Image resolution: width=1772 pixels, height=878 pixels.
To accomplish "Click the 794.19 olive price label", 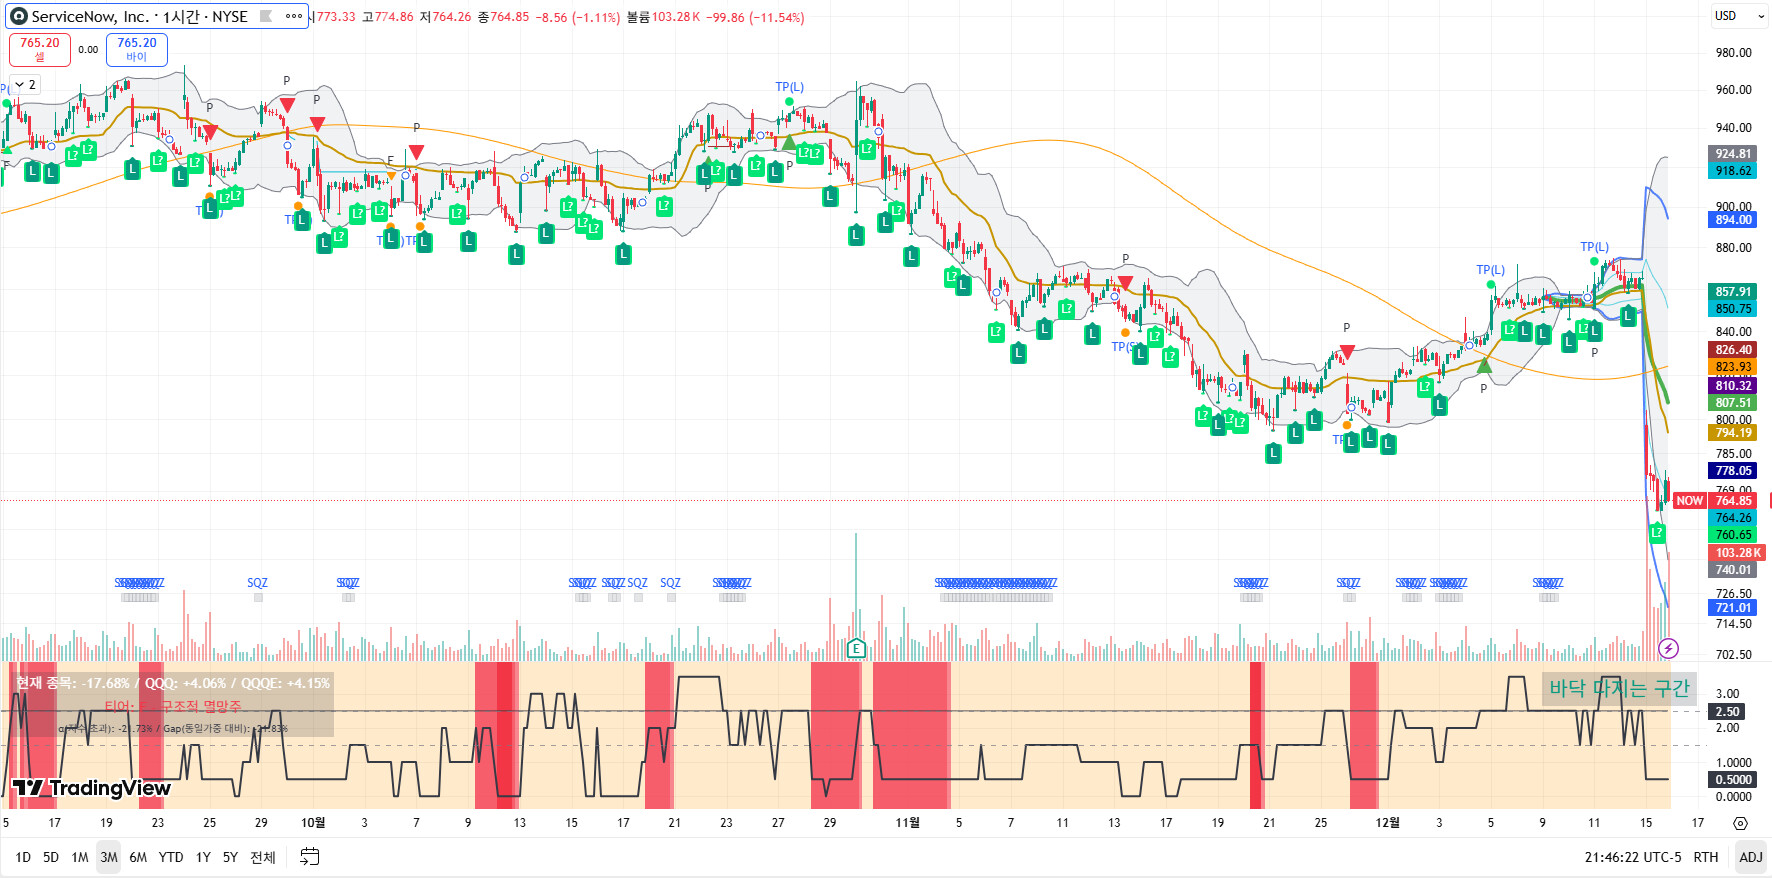I will point(1733,433).
